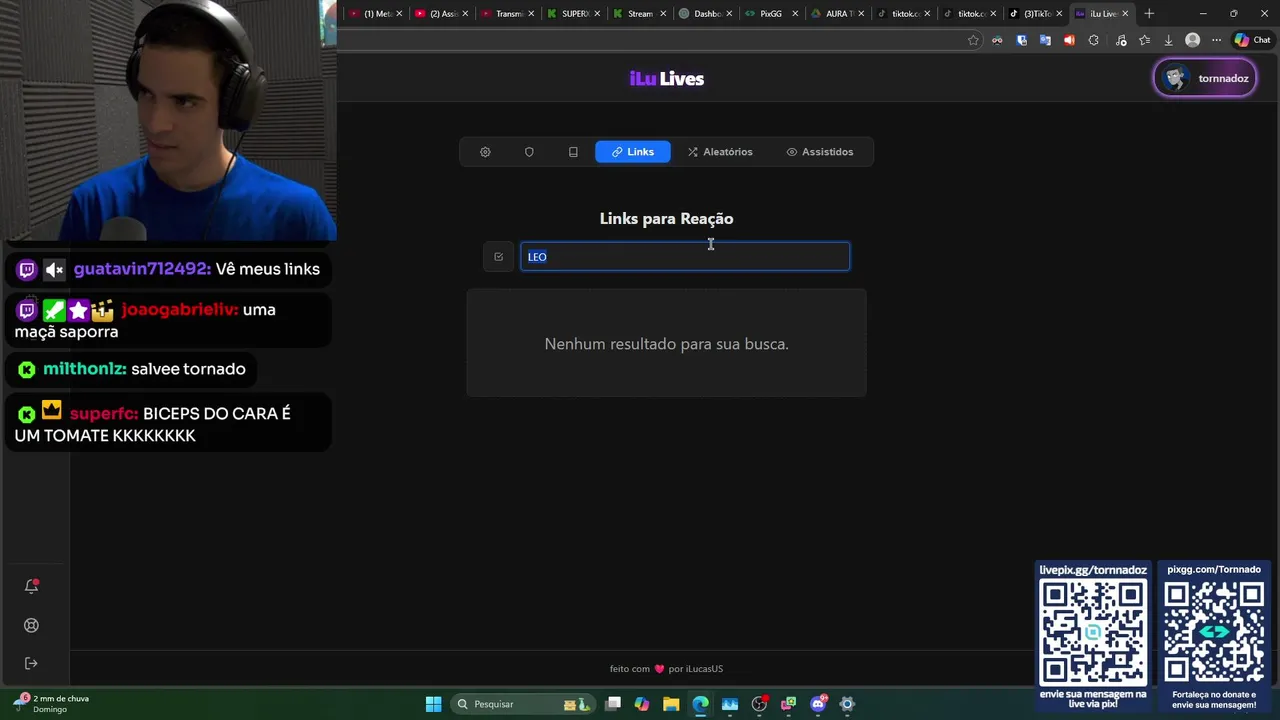Click the iLucasUS footer link
The width and height of the screenshot is (1280, 720).
[704, 669]
